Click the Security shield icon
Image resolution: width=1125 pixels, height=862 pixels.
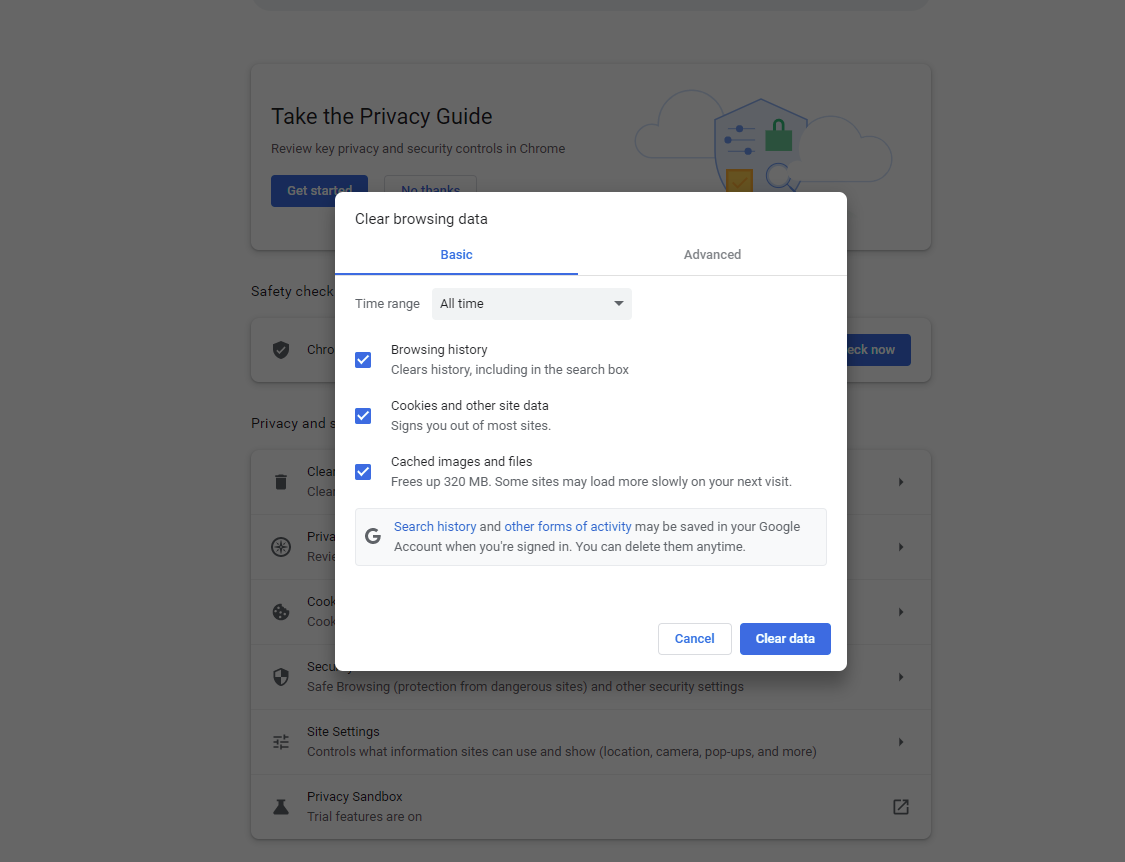coord(281,677)
